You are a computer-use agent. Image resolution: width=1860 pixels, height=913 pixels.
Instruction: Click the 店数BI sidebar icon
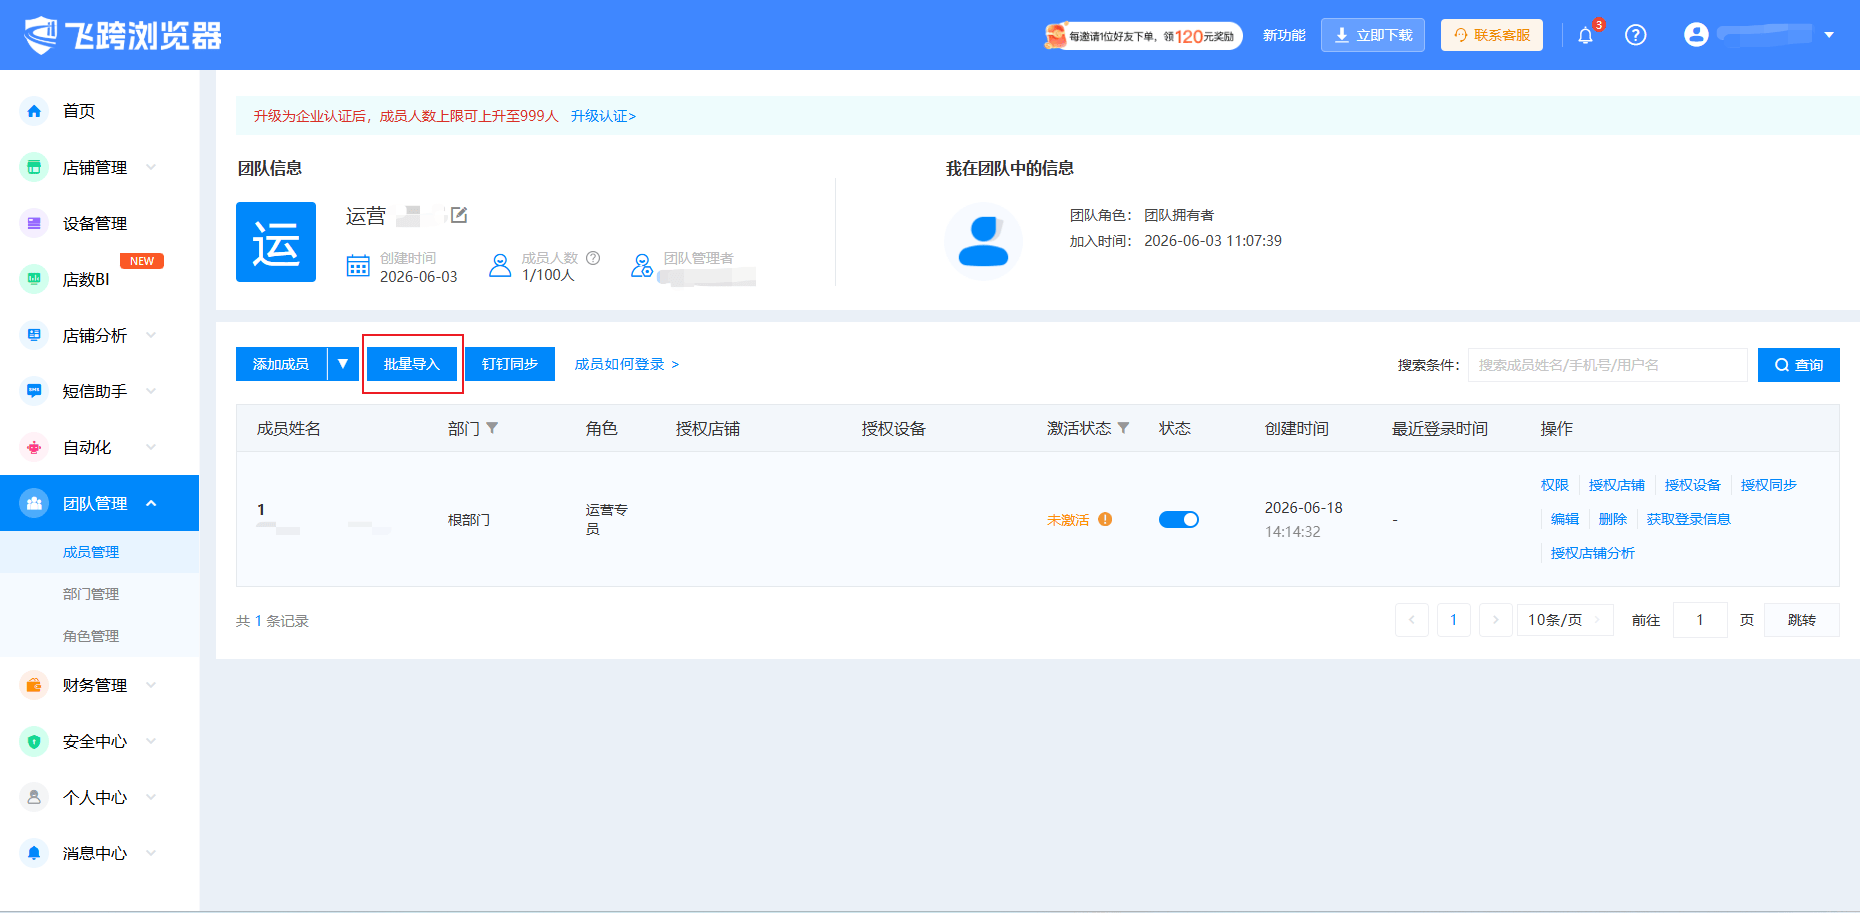[x=34, y=279]
